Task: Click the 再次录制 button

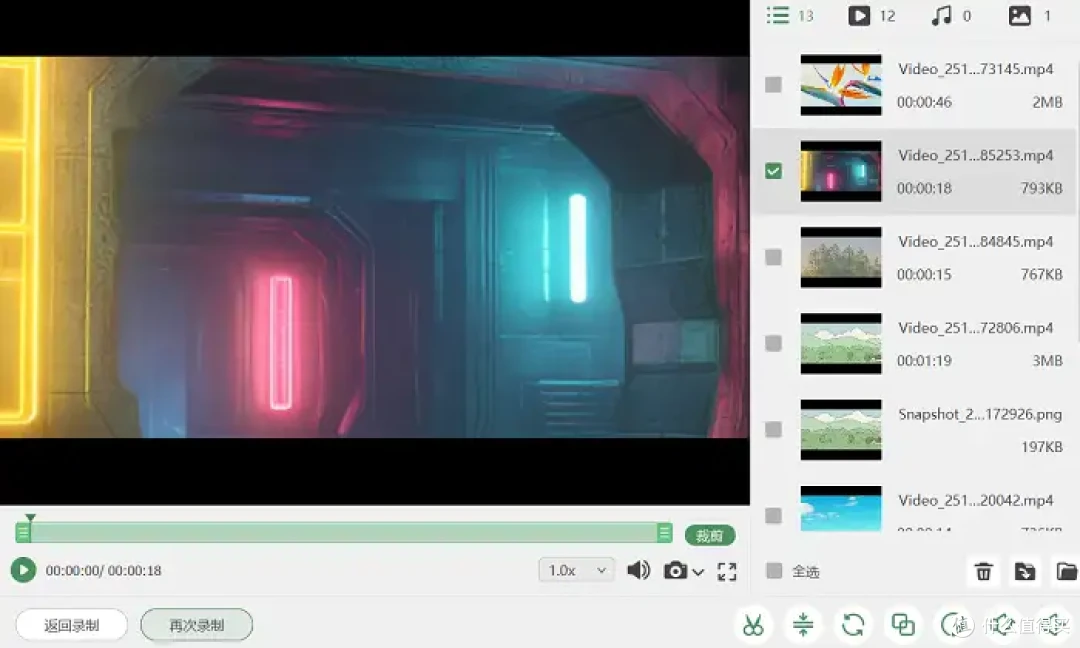Action: tap(196, 625)
